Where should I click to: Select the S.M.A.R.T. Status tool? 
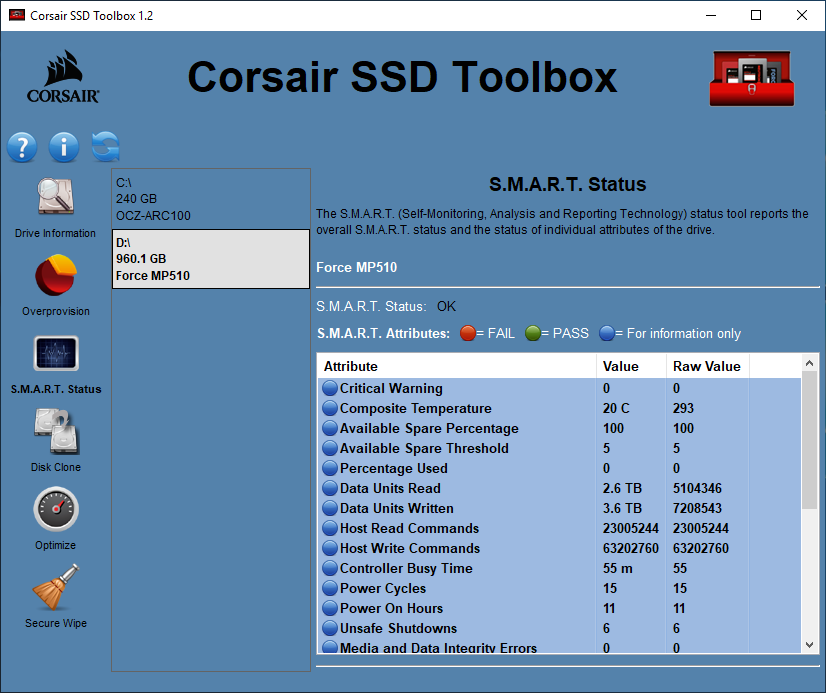click(x=55, y=358)
